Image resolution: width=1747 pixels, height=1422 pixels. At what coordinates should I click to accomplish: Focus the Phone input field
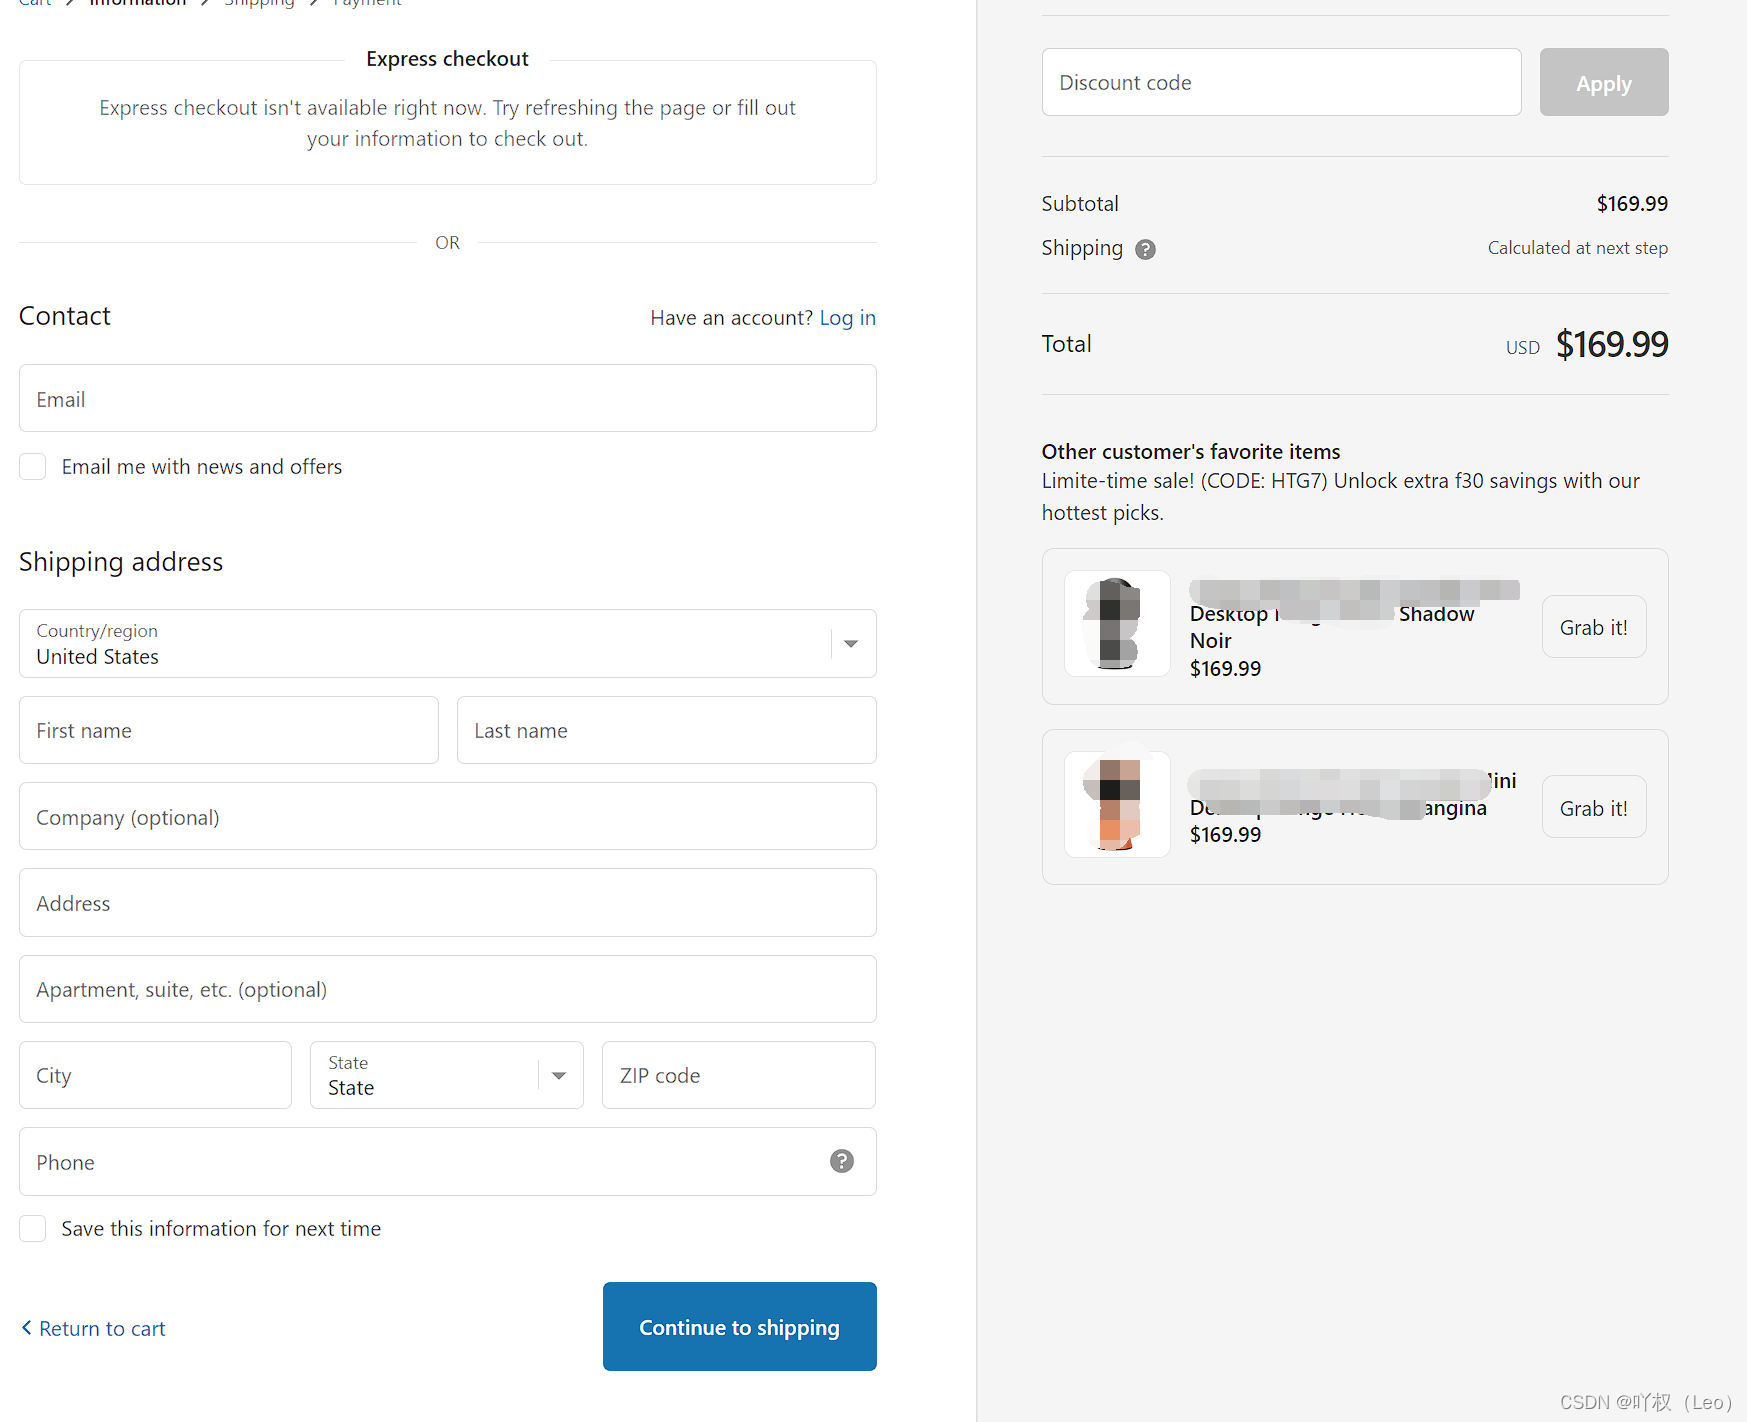(447, 1161)
